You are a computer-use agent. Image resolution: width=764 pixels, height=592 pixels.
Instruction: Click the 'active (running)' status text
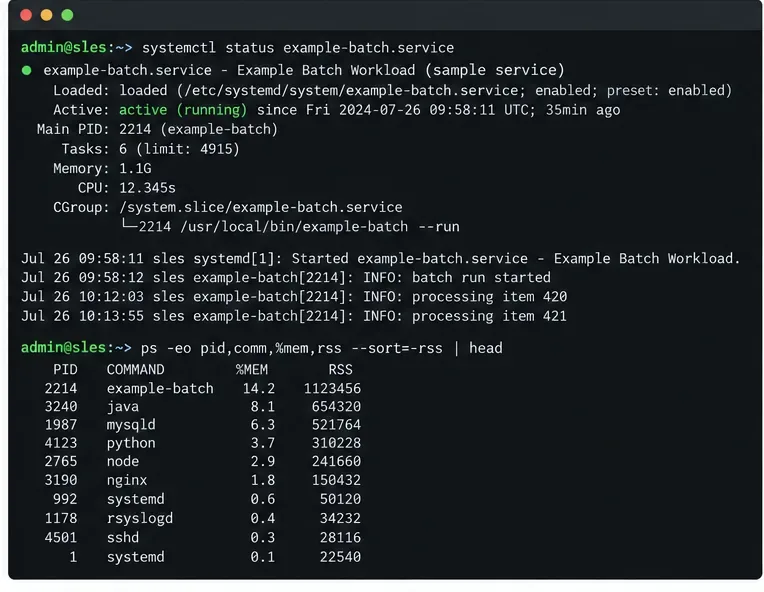tap(183, 110)
